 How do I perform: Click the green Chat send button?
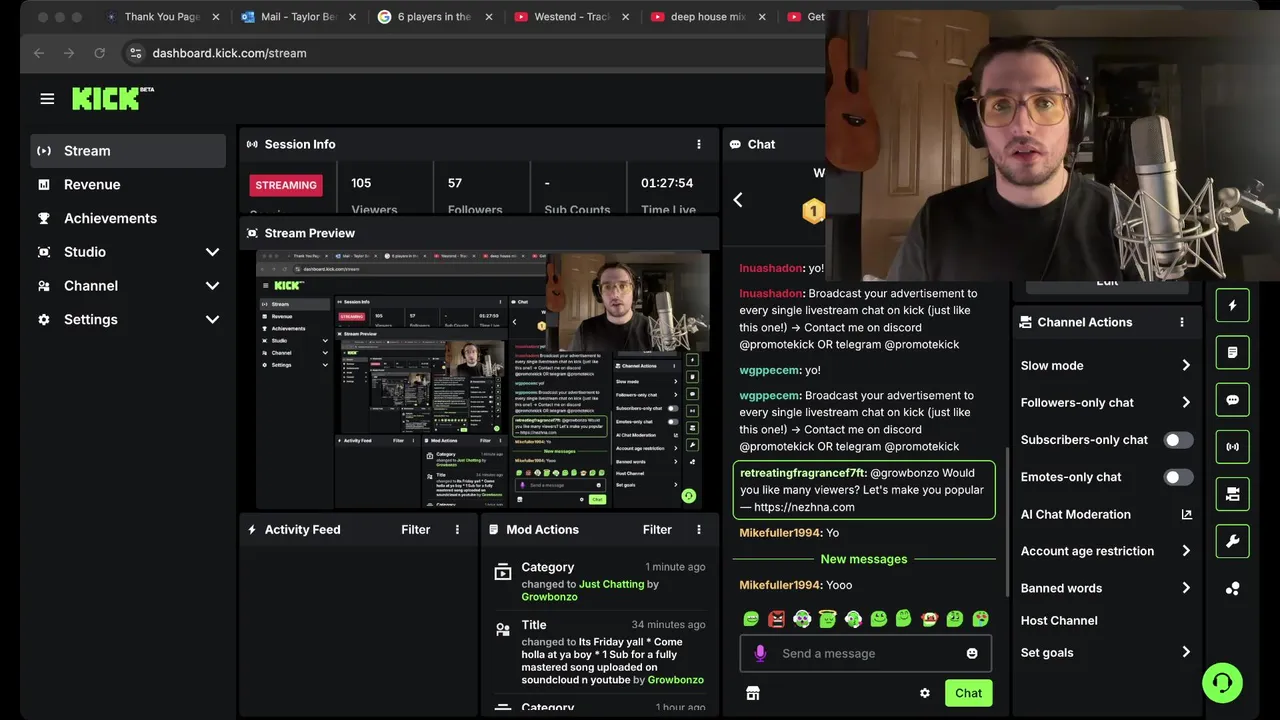(x=968, y=693)
